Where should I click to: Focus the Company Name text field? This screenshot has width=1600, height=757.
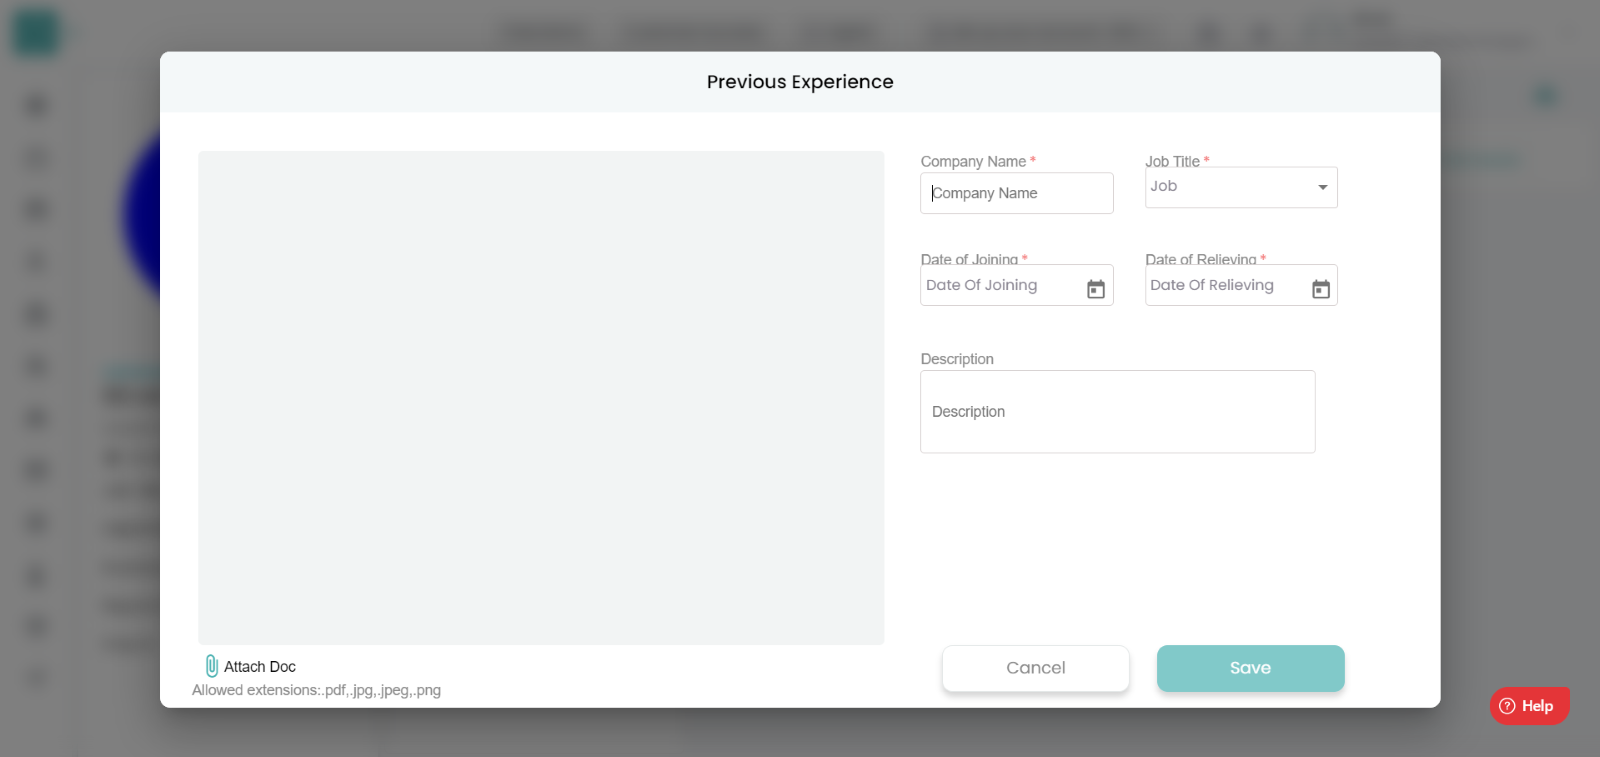coord(1017,193)
